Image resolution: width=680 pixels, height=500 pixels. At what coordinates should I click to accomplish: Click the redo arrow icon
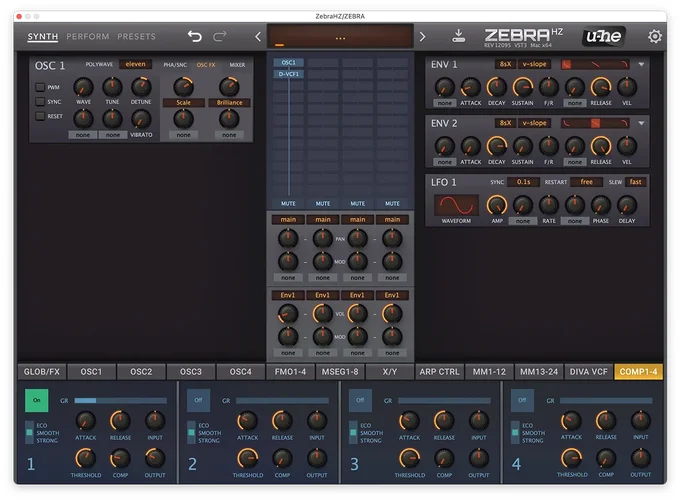(x=220, y=37)
